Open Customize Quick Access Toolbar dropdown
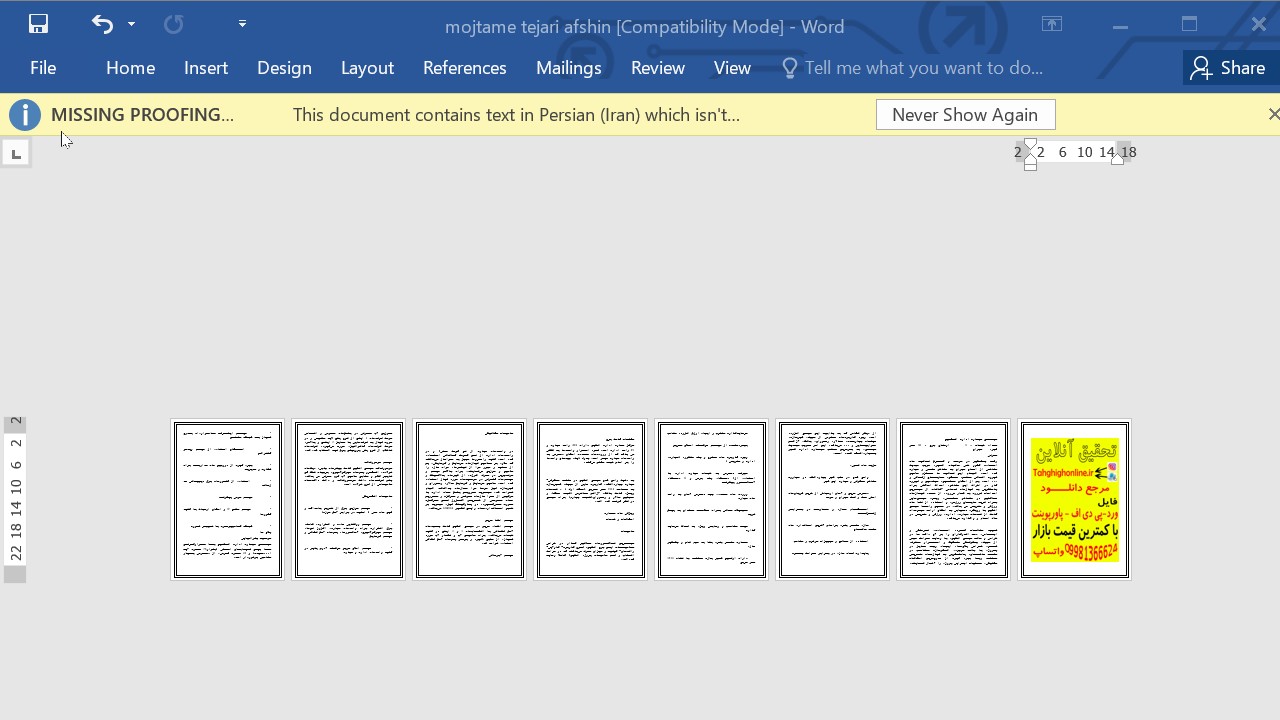The height and width of the screenshot is (720, 1280). (242, 24)
